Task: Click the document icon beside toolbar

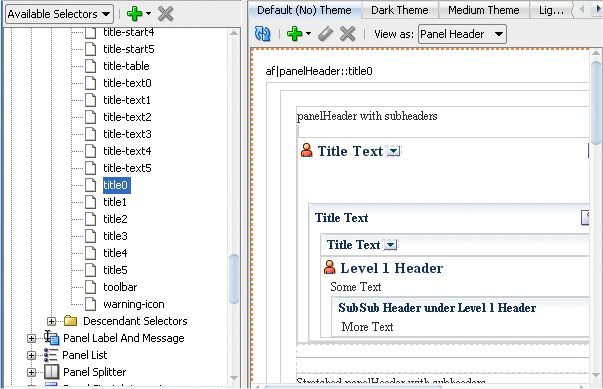Action: tap(90, 287)
